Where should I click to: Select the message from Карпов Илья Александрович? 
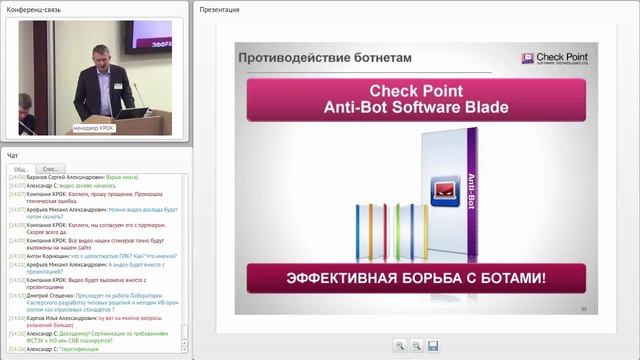(86, 322)
